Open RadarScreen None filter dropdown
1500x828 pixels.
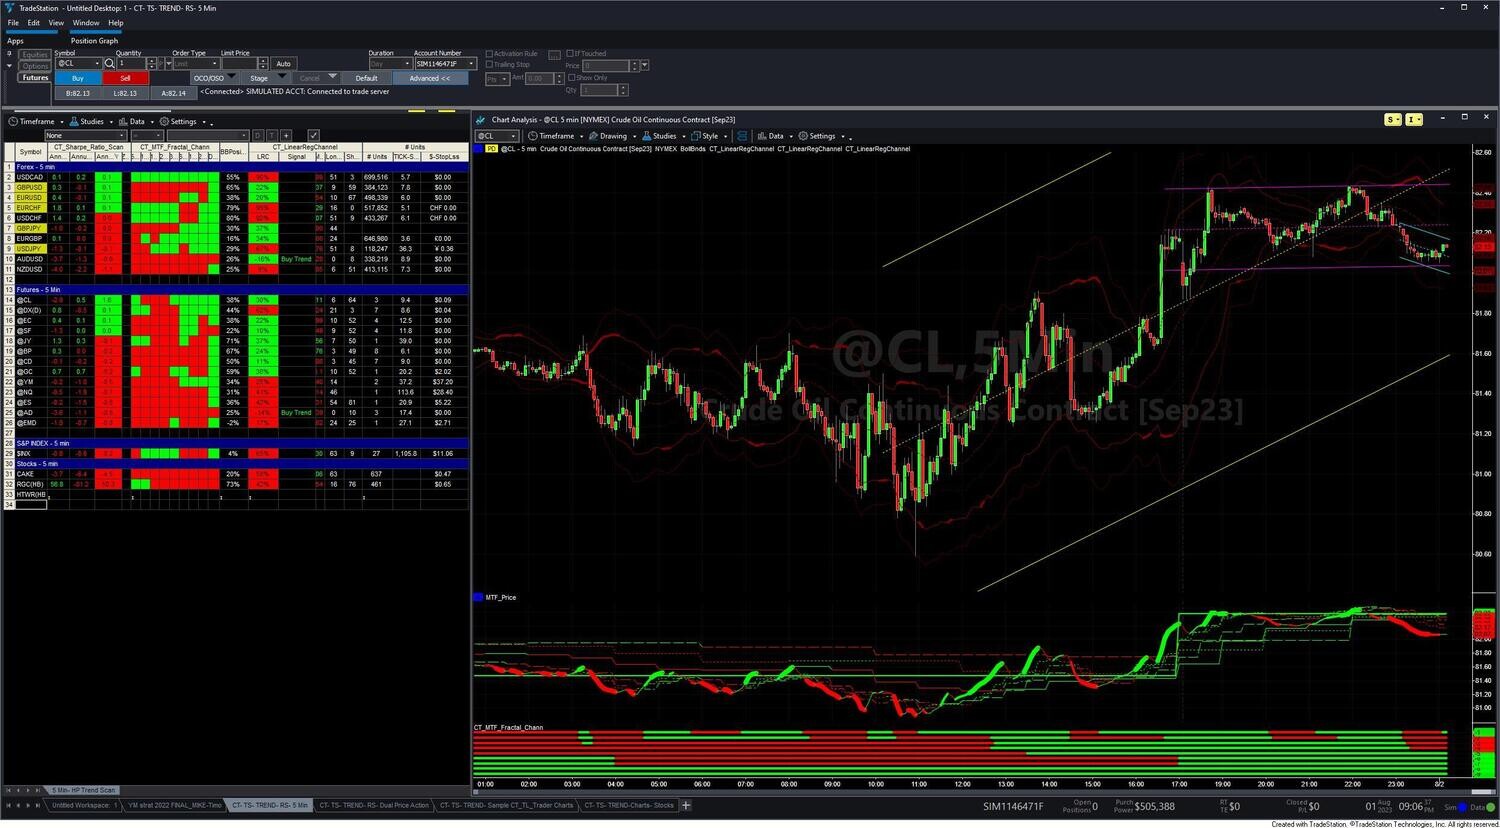122,135
